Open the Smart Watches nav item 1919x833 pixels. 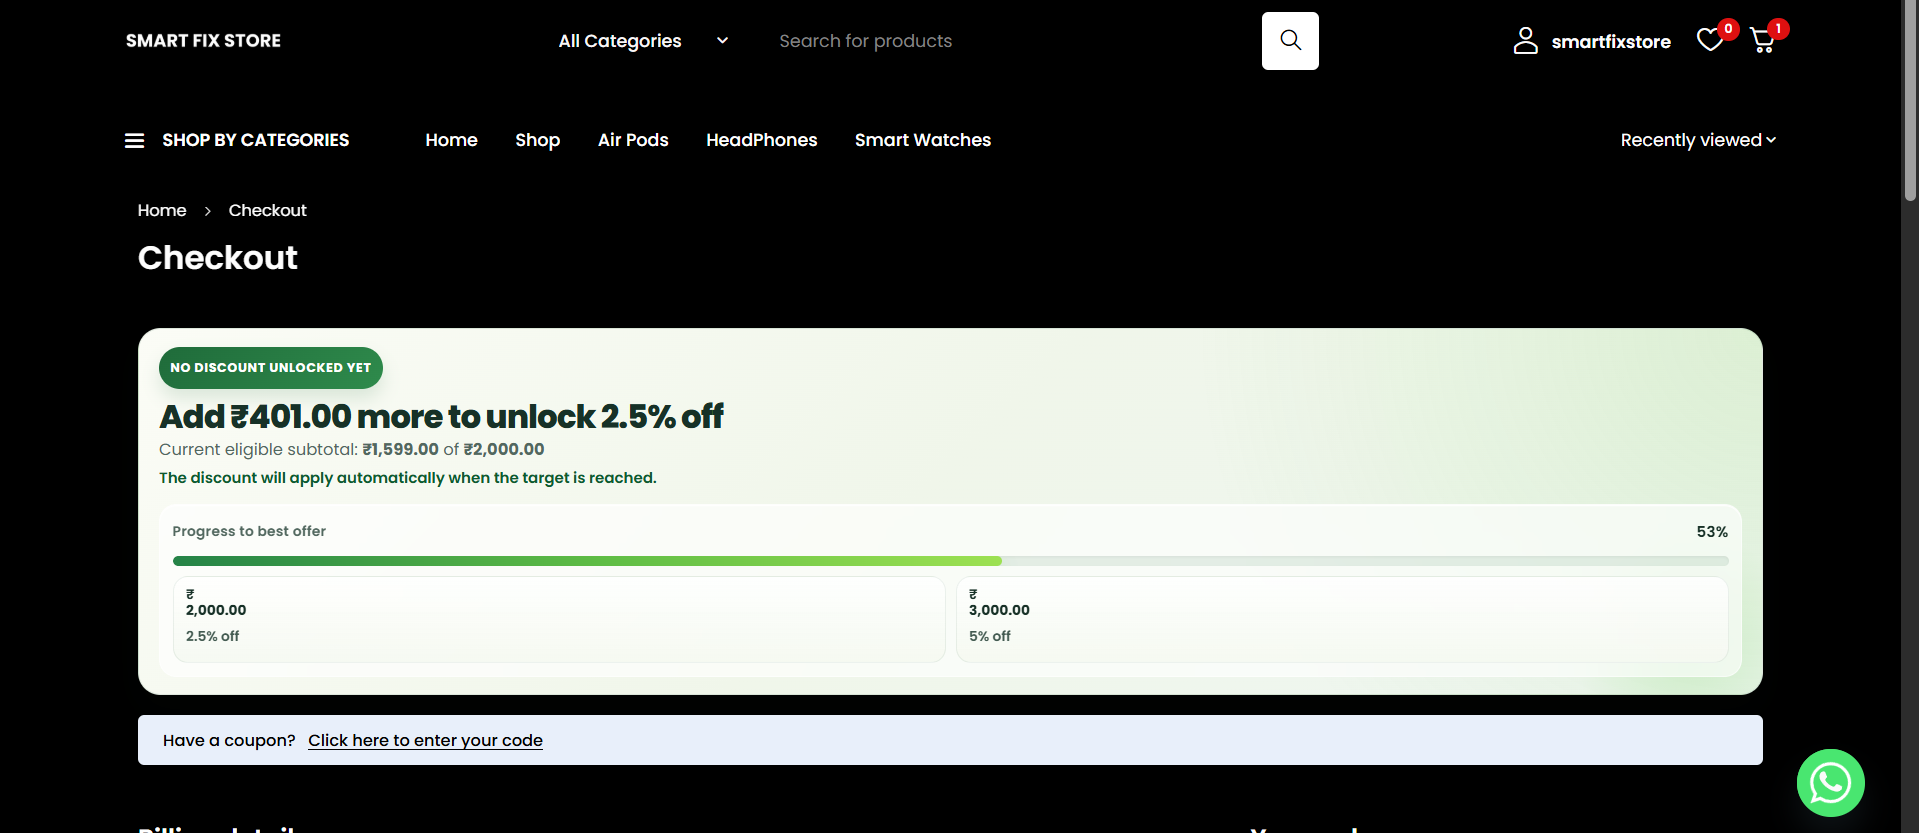coord(922,140)
